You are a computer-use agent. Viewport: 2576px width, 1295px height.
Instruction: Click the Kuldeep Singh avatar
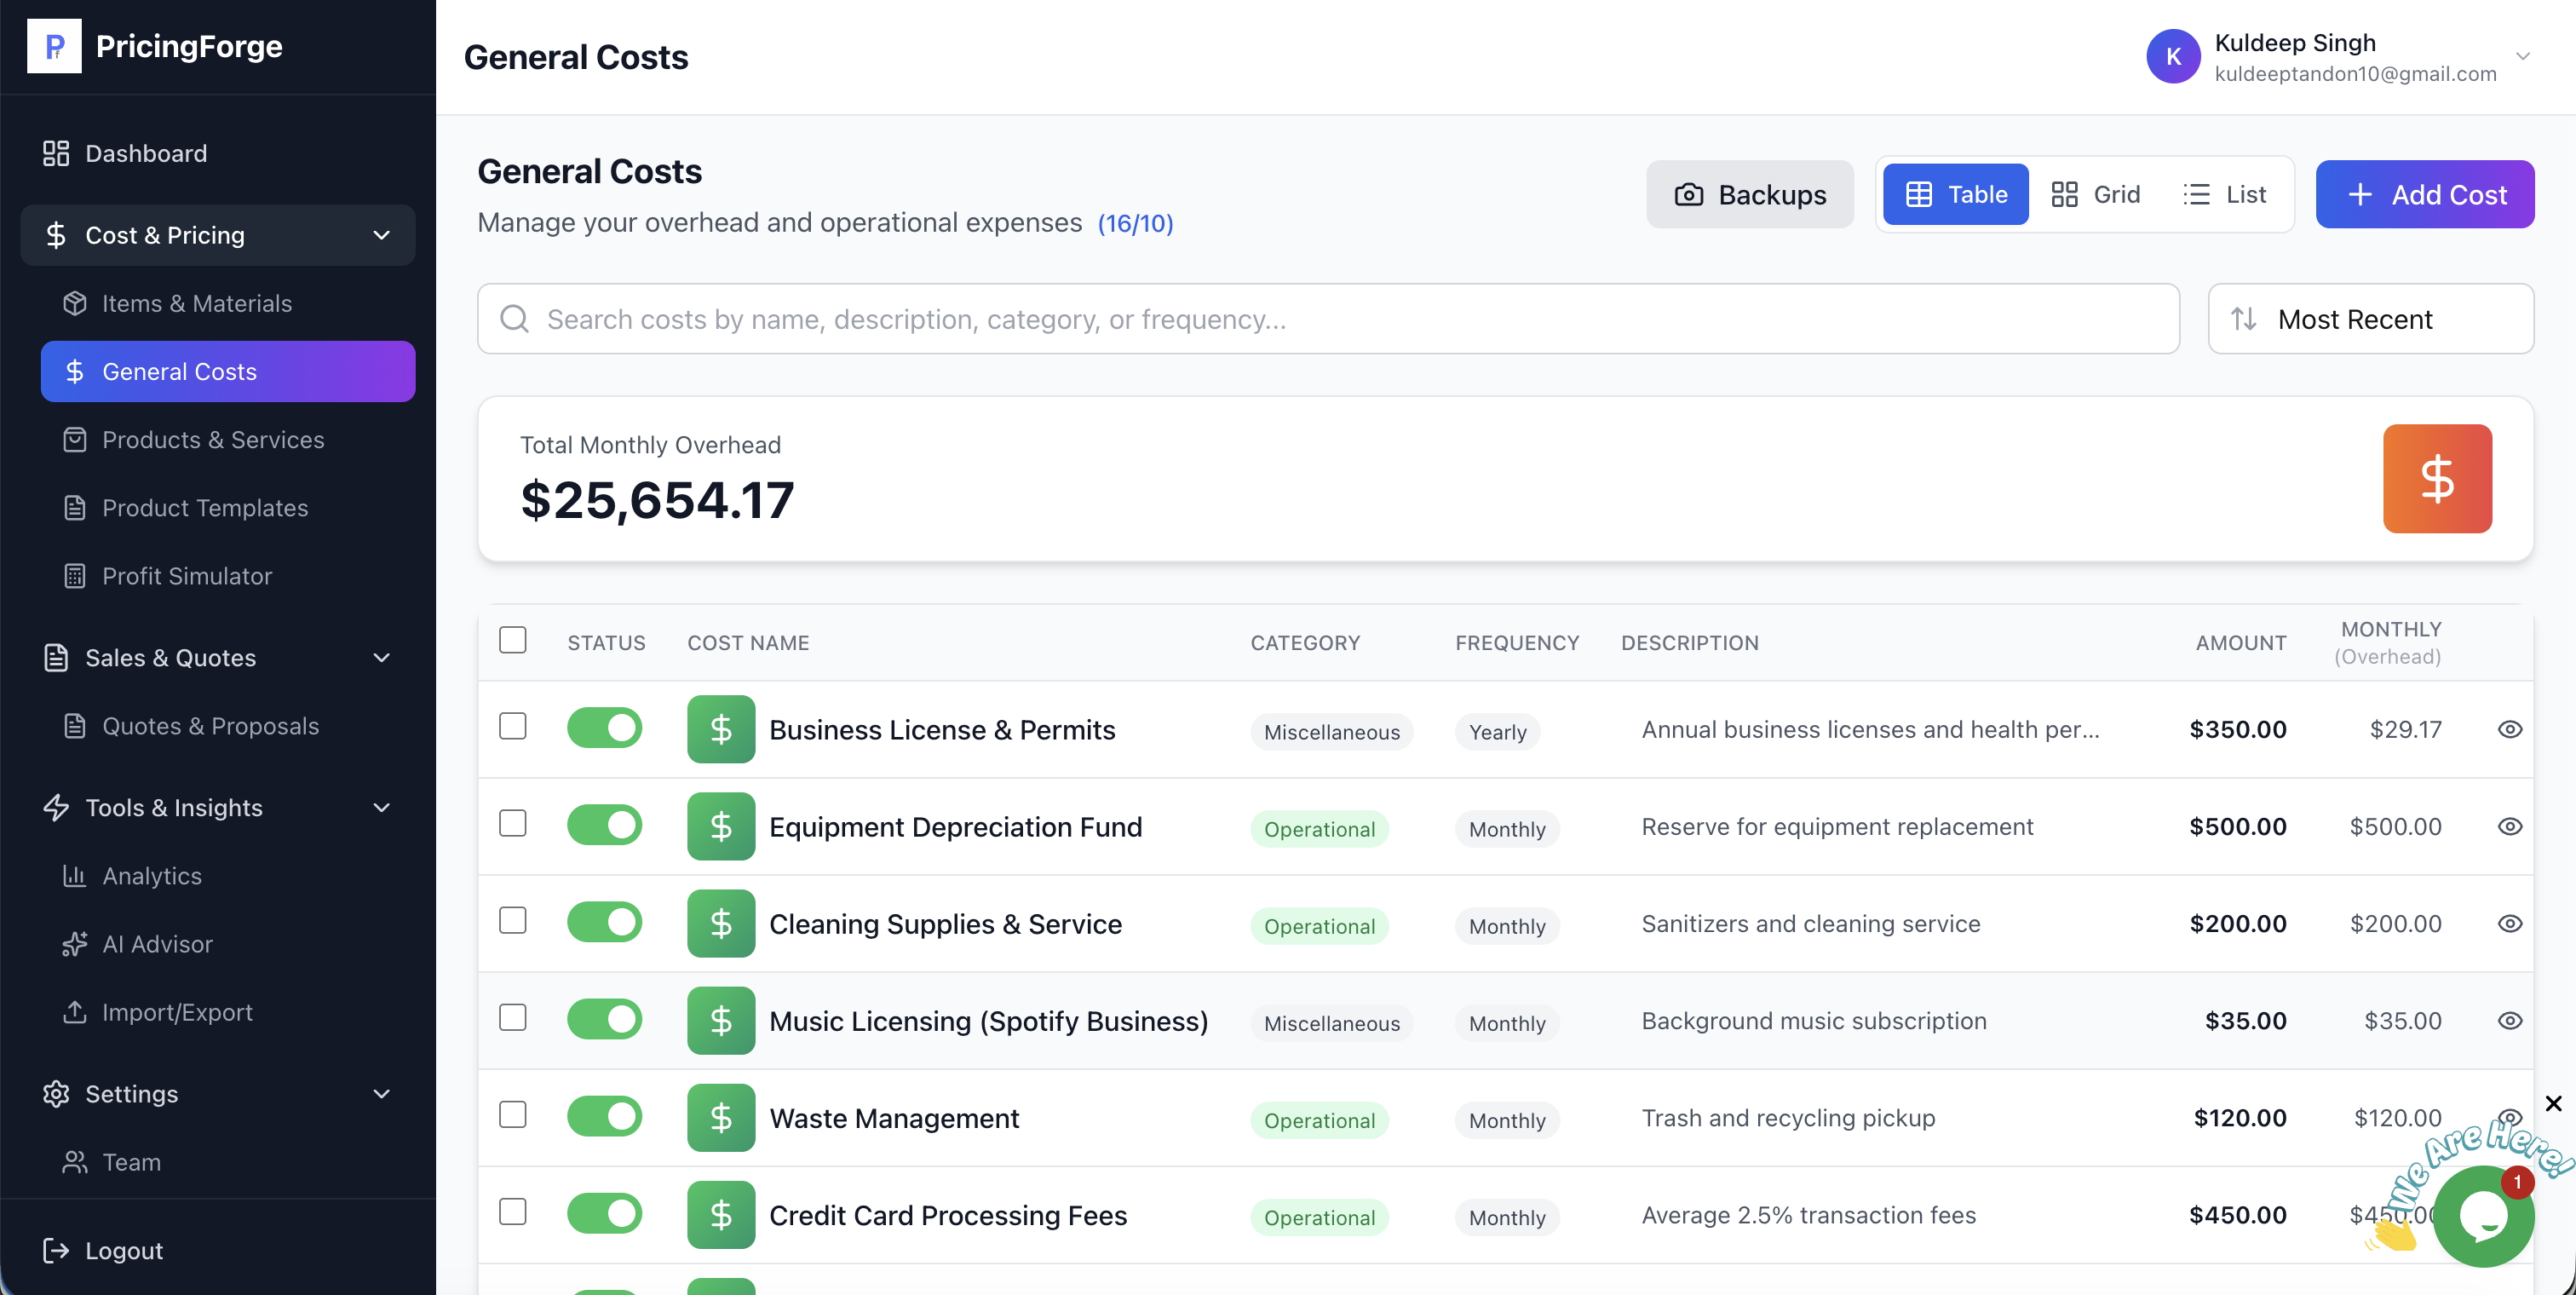coord(2172,57)
